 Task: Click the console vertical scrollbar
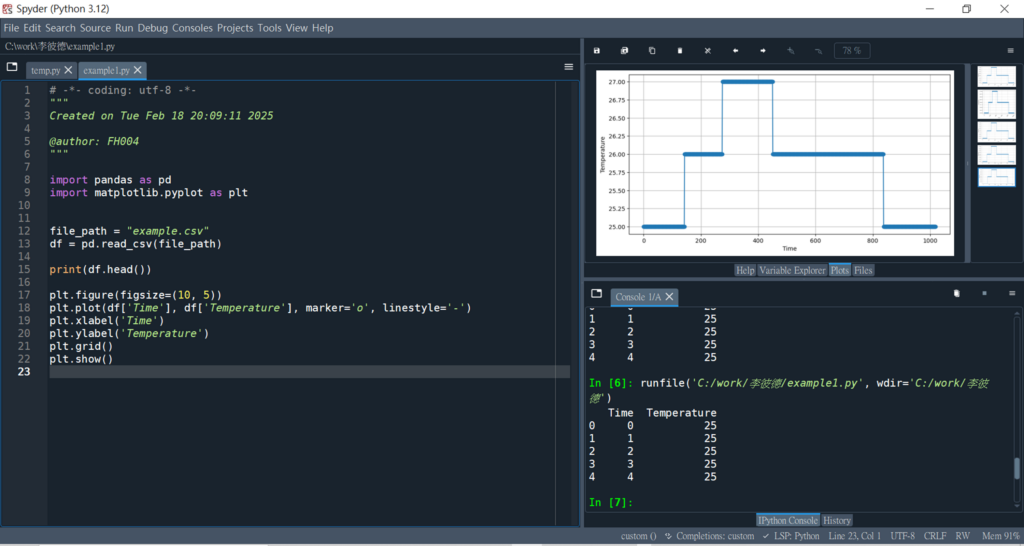1017,470
